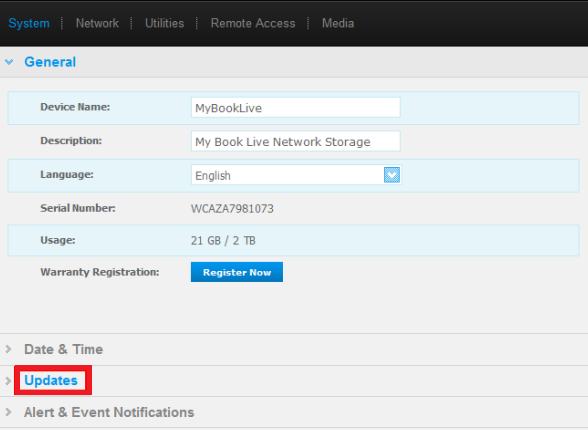Open the Language dropdown arrow
588x430 pixels.
click(392, 175)
